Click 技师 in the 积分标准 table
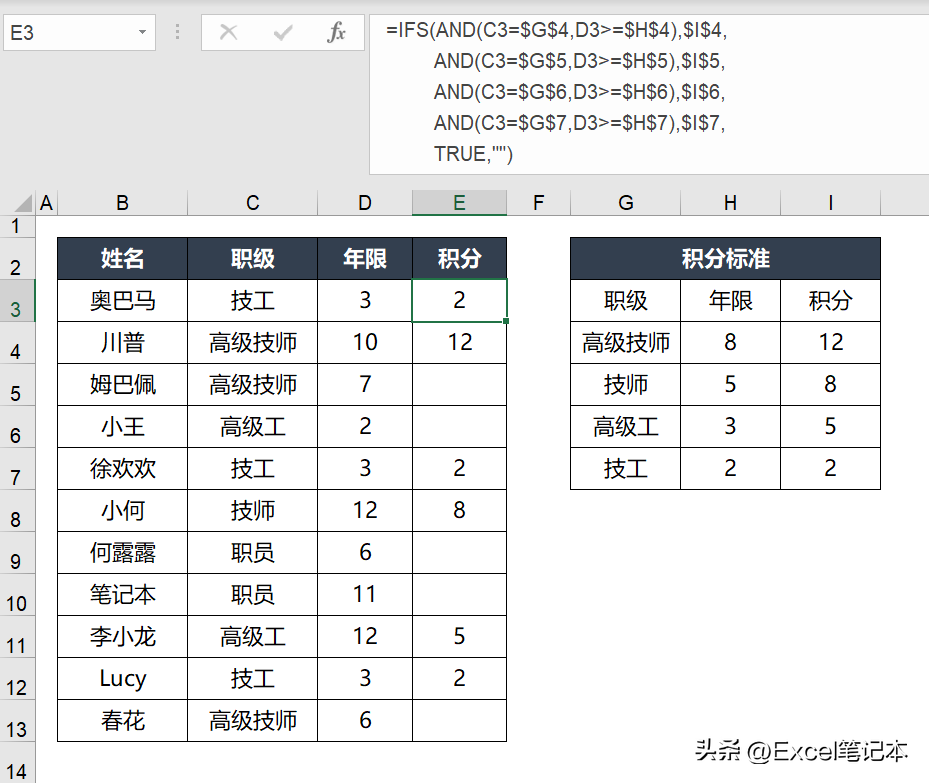929x783 pixels. pos(626,385)
